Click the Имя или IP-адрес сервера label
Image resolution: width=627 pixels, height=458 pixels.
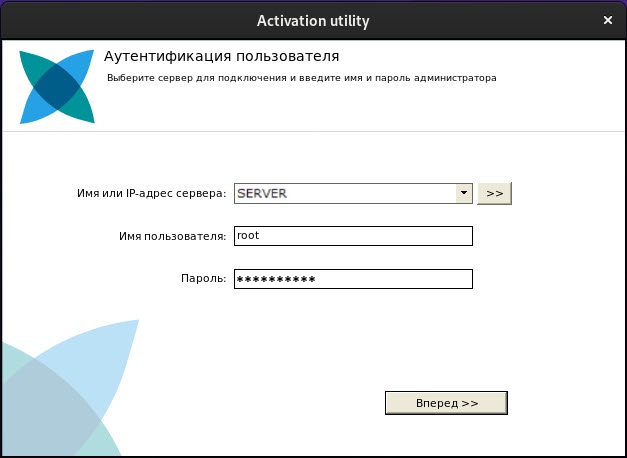pos(151,193)
